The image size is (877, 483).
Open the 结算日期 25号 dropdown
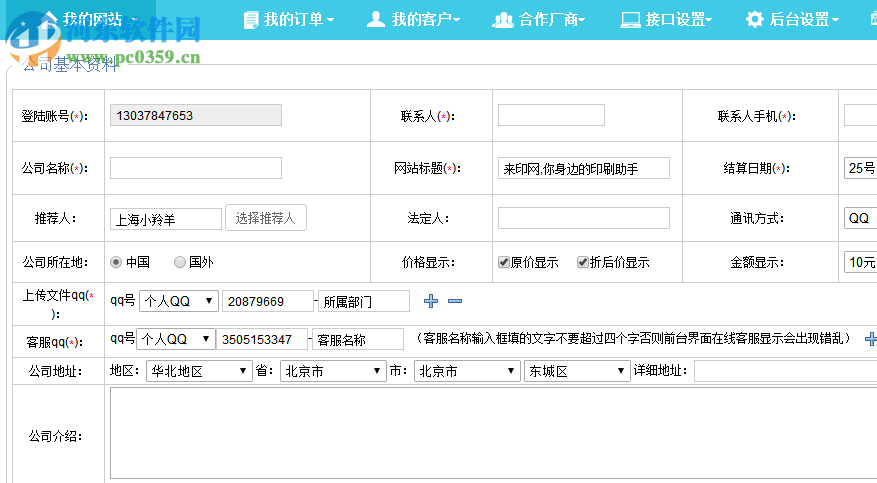[x=860, y=168]
